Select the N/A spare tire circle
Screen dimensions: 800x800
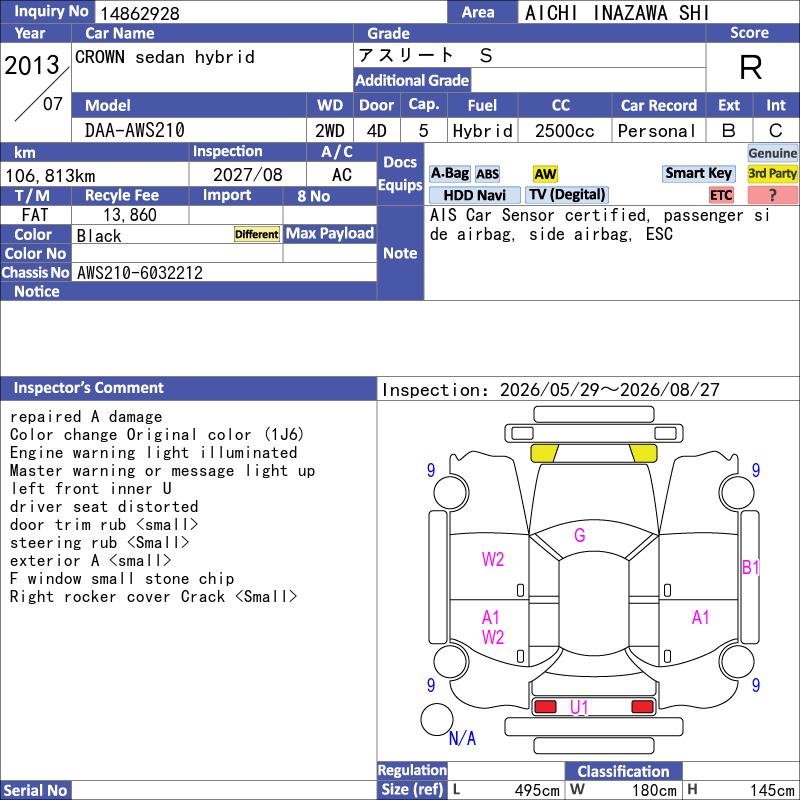[x=437, y=719]
